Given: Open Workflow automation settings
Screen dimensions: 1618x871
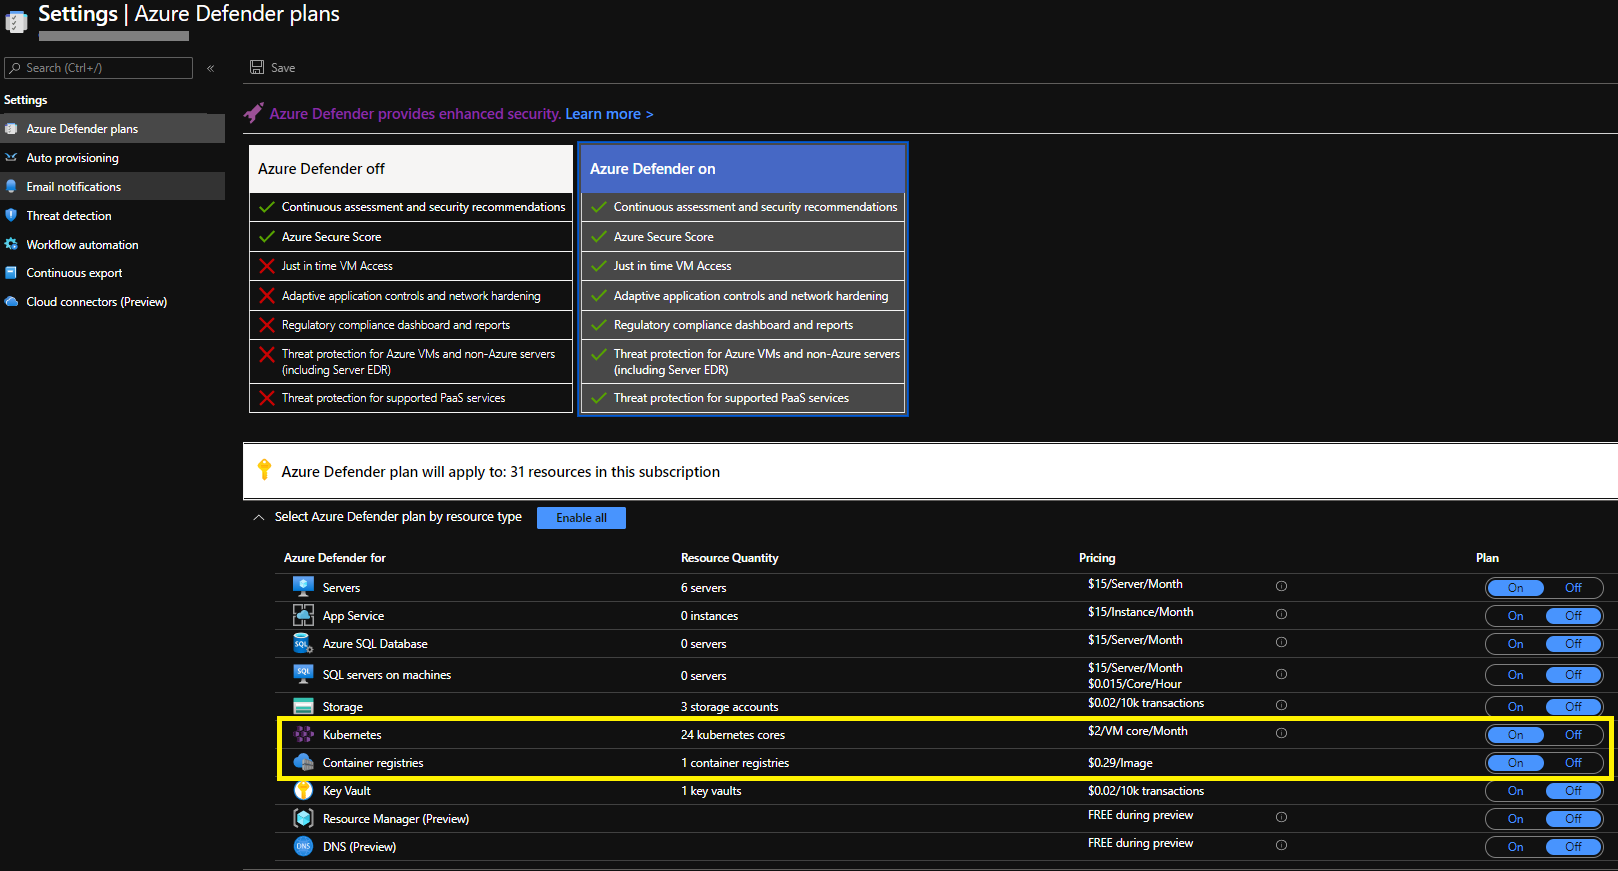Looking at the screenshot, I should (112, 244).
